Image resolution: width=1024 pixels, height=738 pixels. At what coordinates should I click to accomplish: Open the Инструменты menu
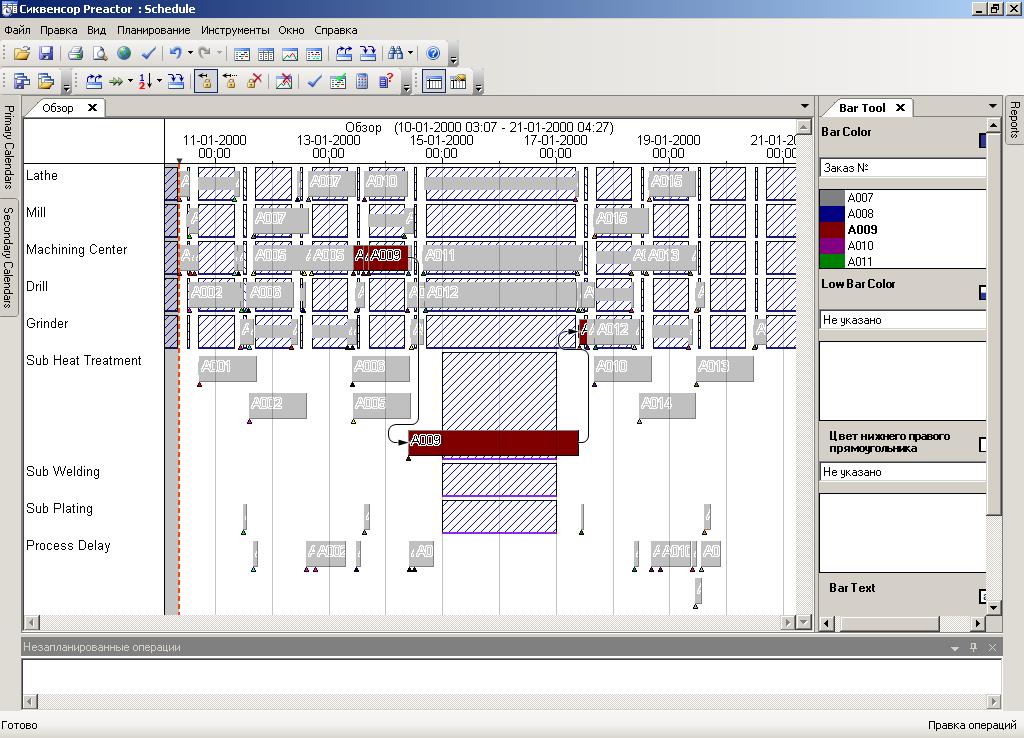pos(235,30)
